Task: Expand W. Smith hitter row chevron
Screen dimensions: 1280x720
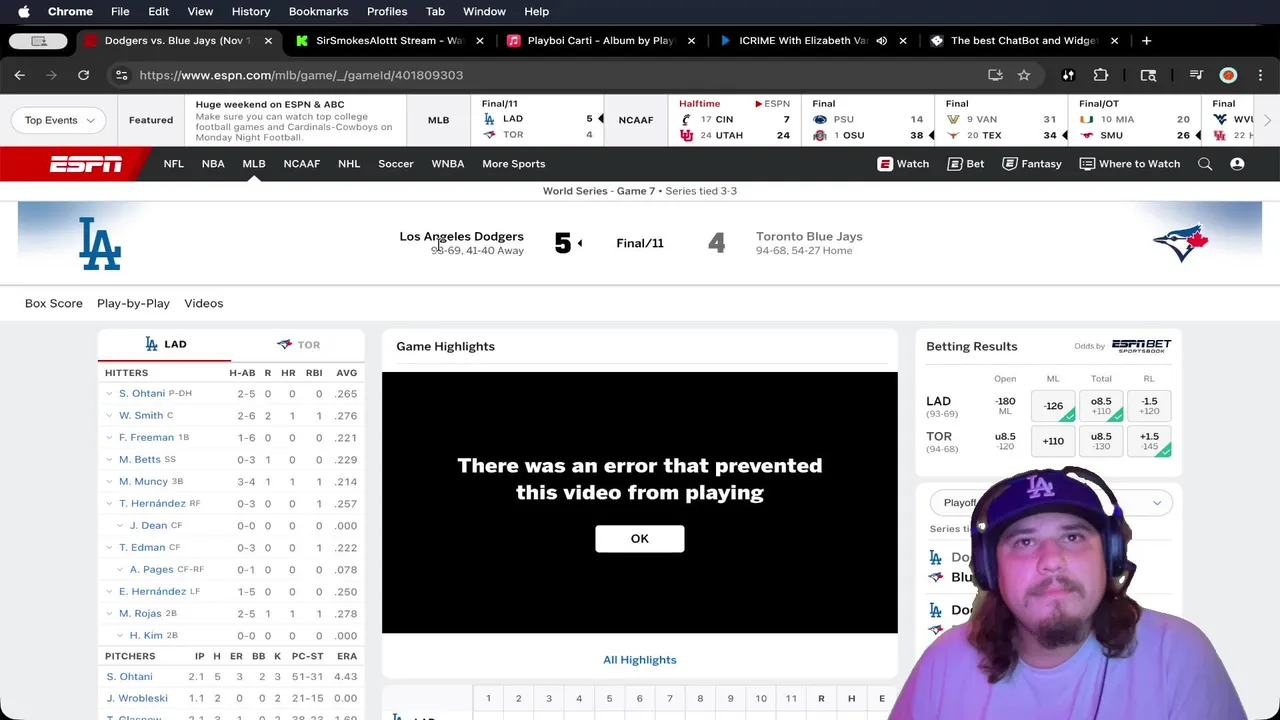Action: click(109, 415)
